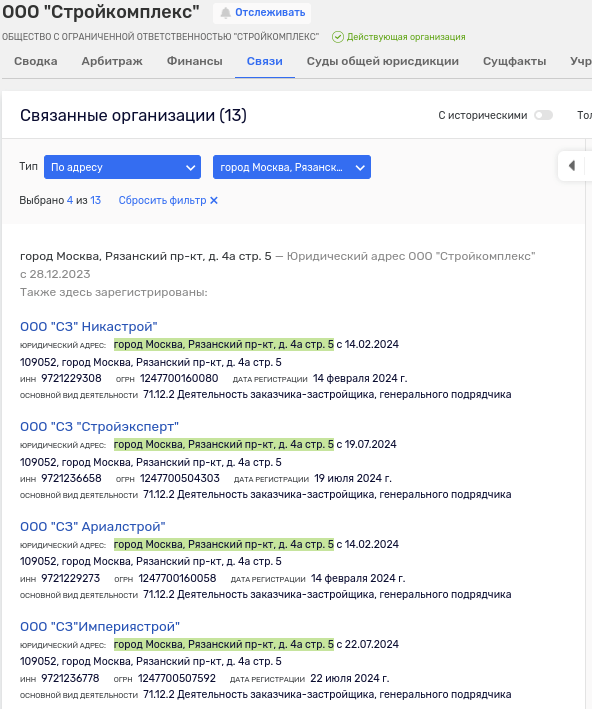
Task: Go to the Сущфакты tab
Action: [514, 61]
